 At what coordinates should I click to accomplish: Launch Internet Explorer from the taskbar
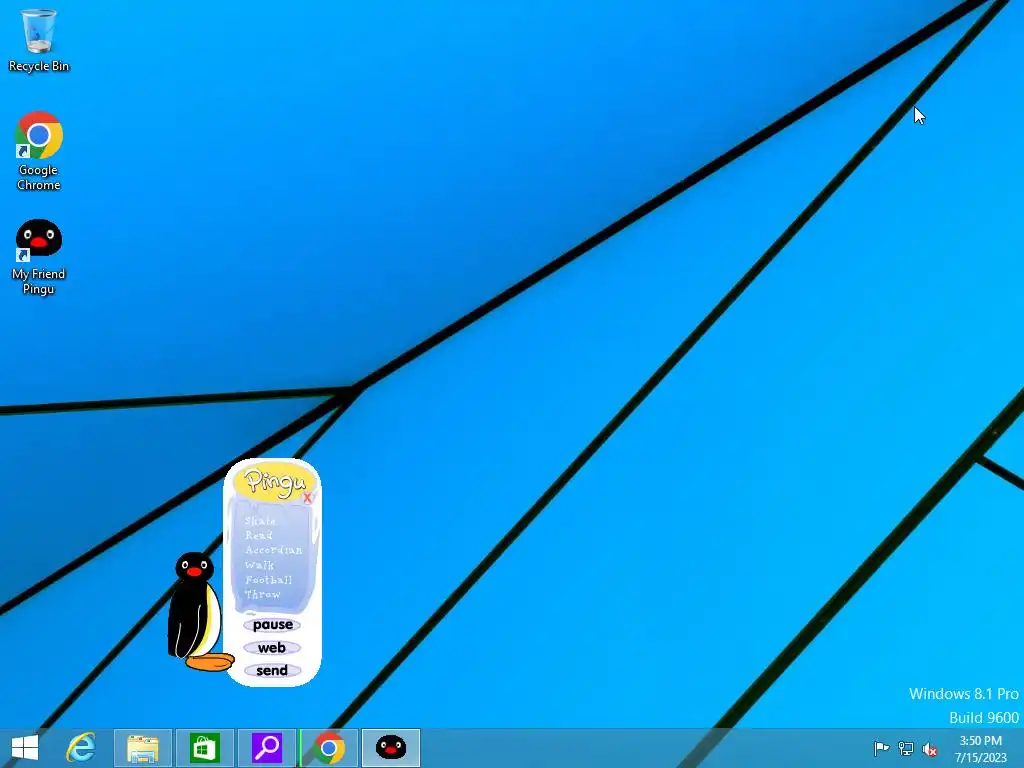tap(81, 748)
